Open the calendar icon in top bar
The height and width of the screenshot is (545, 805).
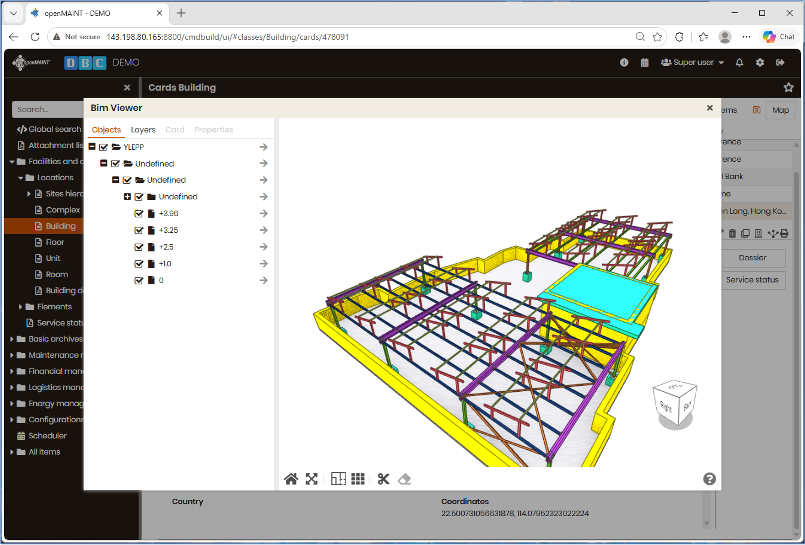click(645, 63)
